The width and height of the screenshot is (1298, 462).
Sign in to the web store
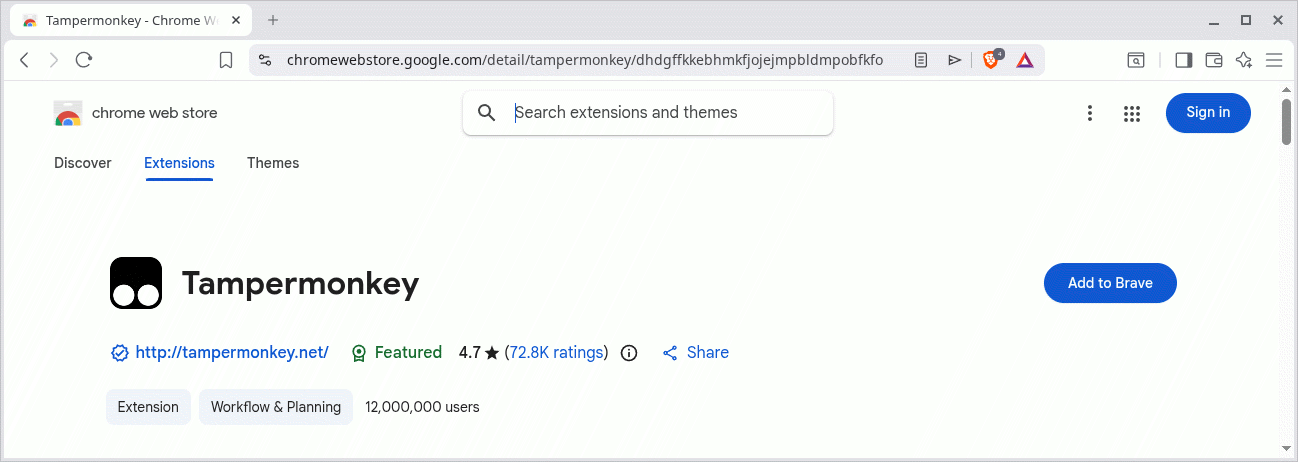(1208, 113)
